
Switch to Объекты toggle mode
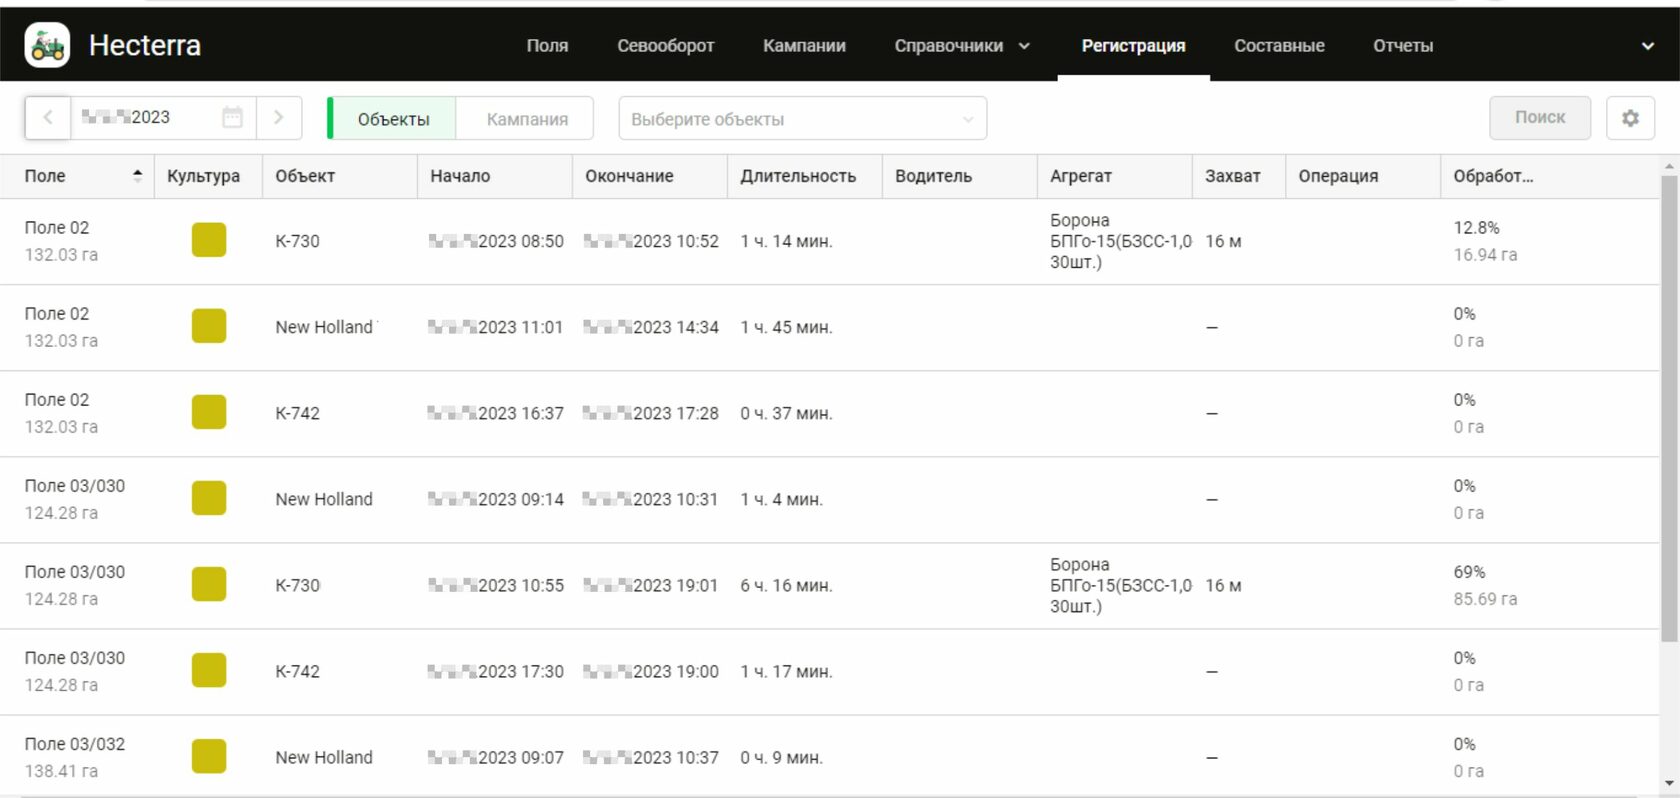[x=393, y=119]
